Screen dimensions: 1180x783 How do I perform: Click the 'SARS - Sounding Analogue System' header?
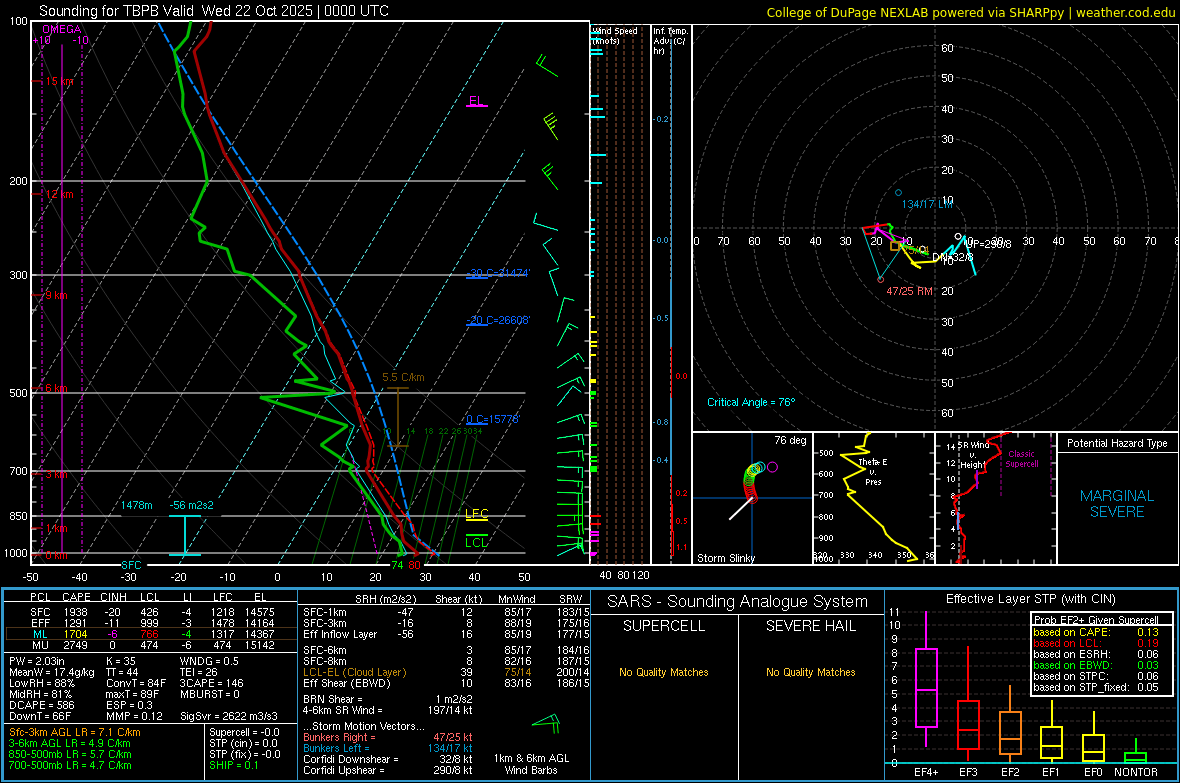738,602
